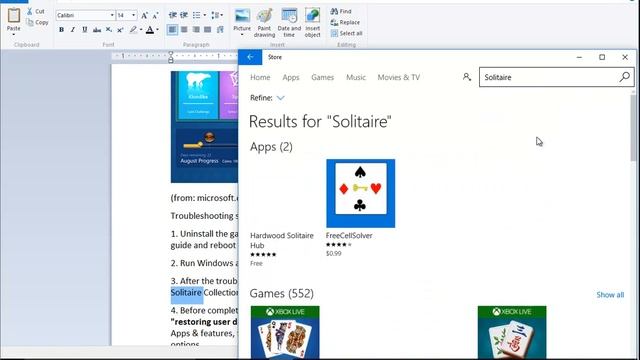The height and width of the screenshot is (360, 640).
Task: Open the highlight color dropdown arrow
Action: [x=141, y=29]
